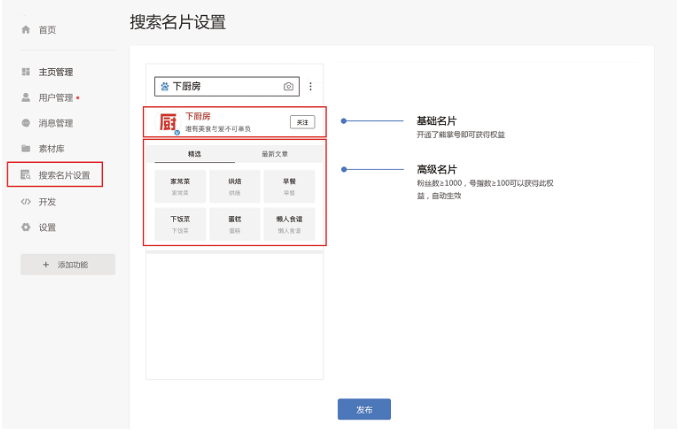Click the 关注 follow button

(302, 122)
